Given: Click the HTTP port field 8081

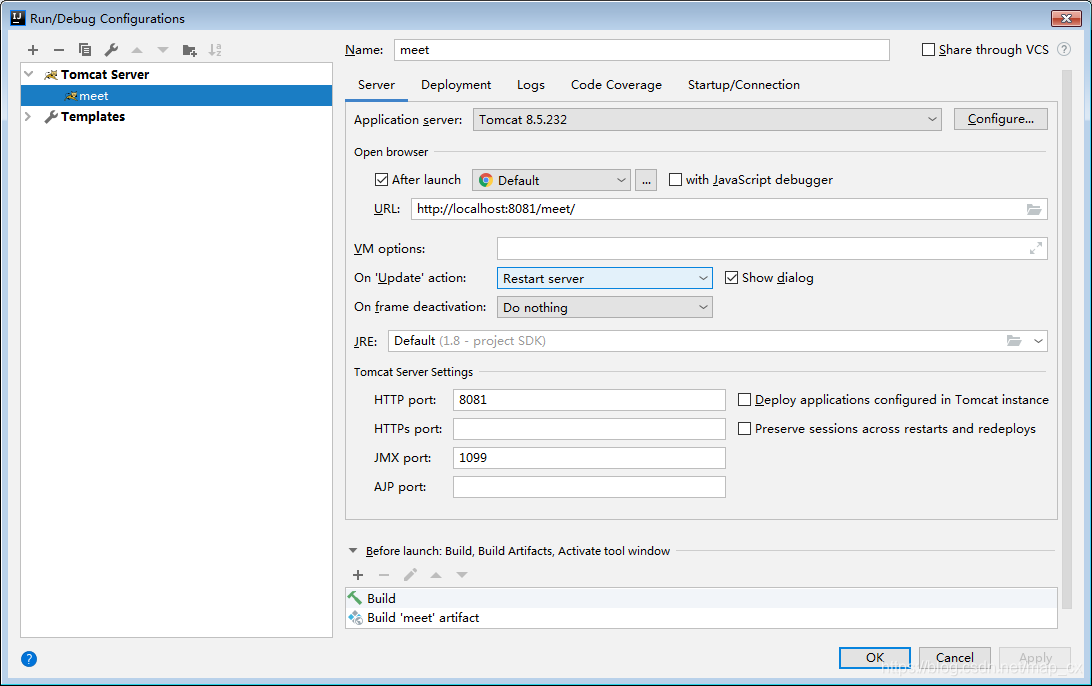Looking at the screenshot, I should pos(589,400).
